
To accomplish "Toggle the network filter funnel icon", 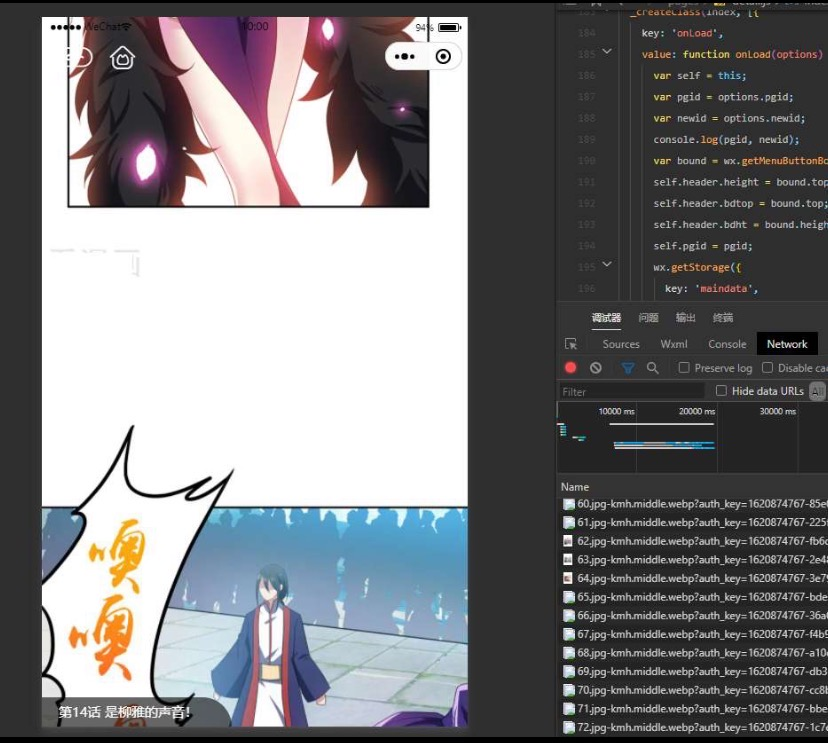I will click(x=627, y=368).
